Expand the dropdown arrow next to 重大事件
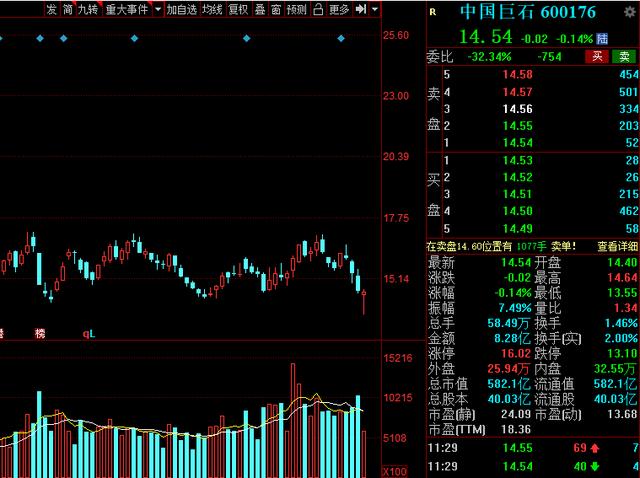This screenshot has width=640, height=478. coord(158,9)
